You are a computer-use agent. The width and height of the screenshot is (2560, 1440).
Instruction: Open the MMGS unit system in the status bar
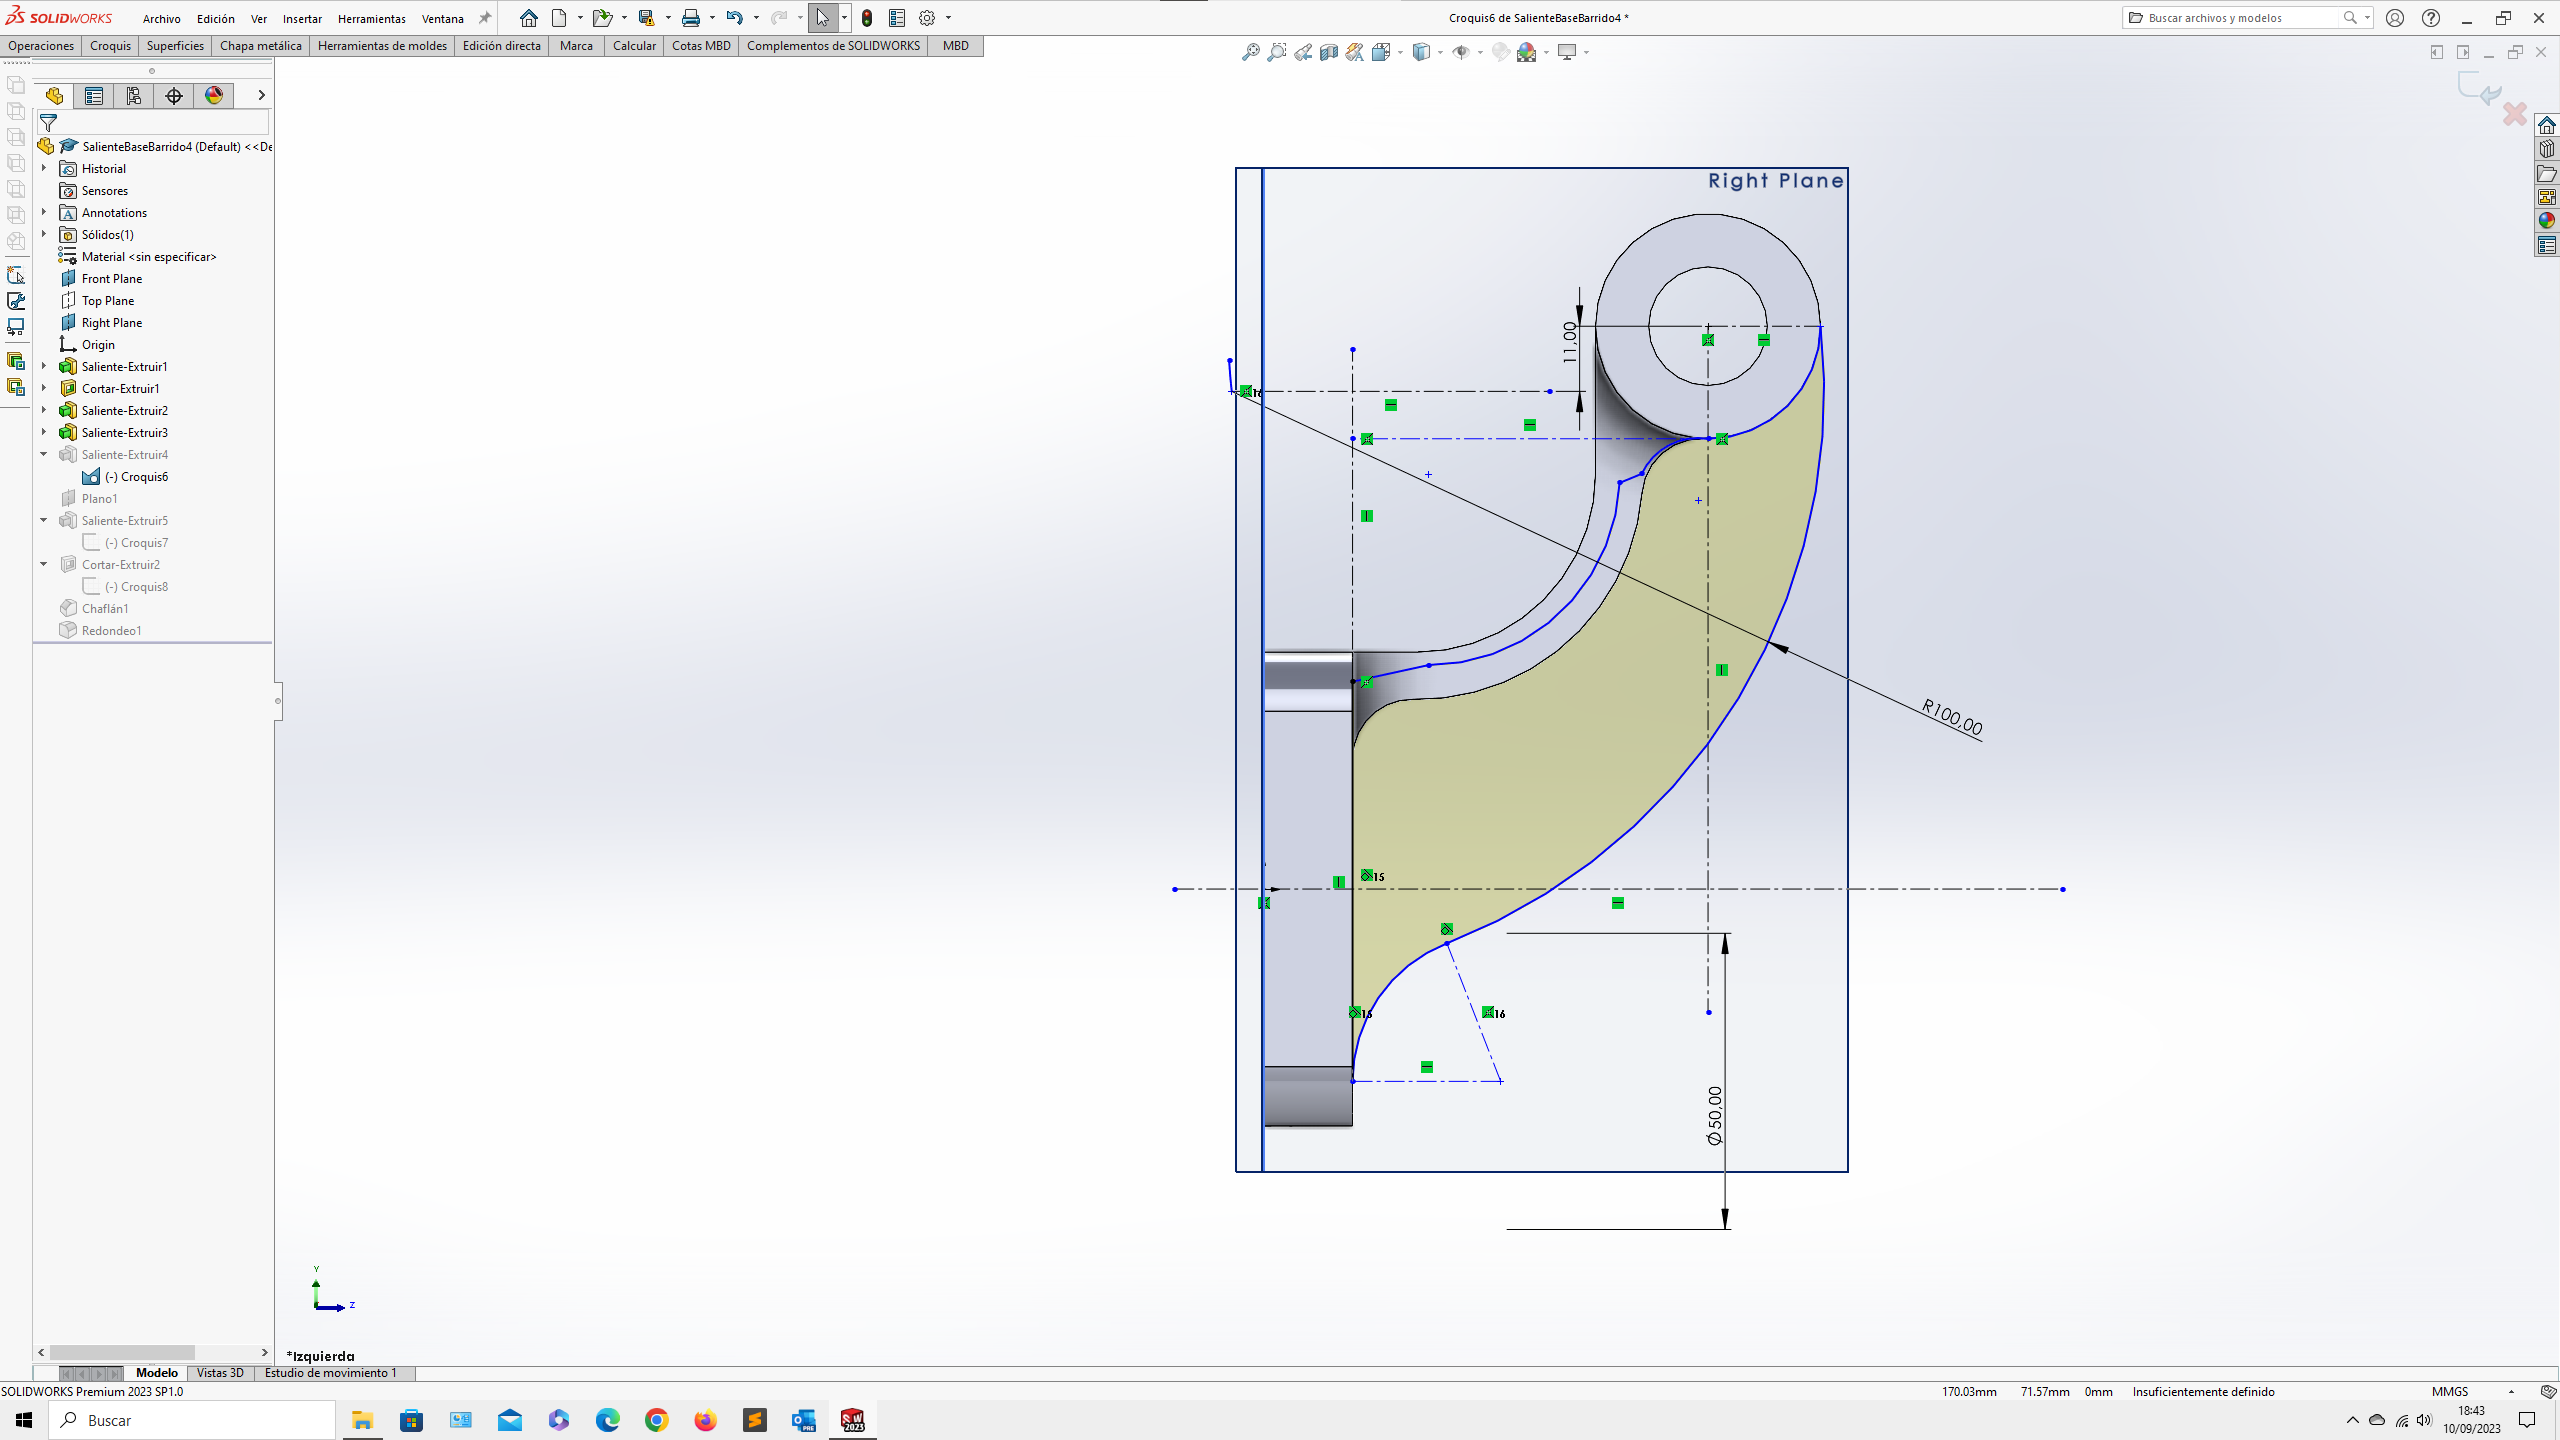[x=2451, y=1391]
